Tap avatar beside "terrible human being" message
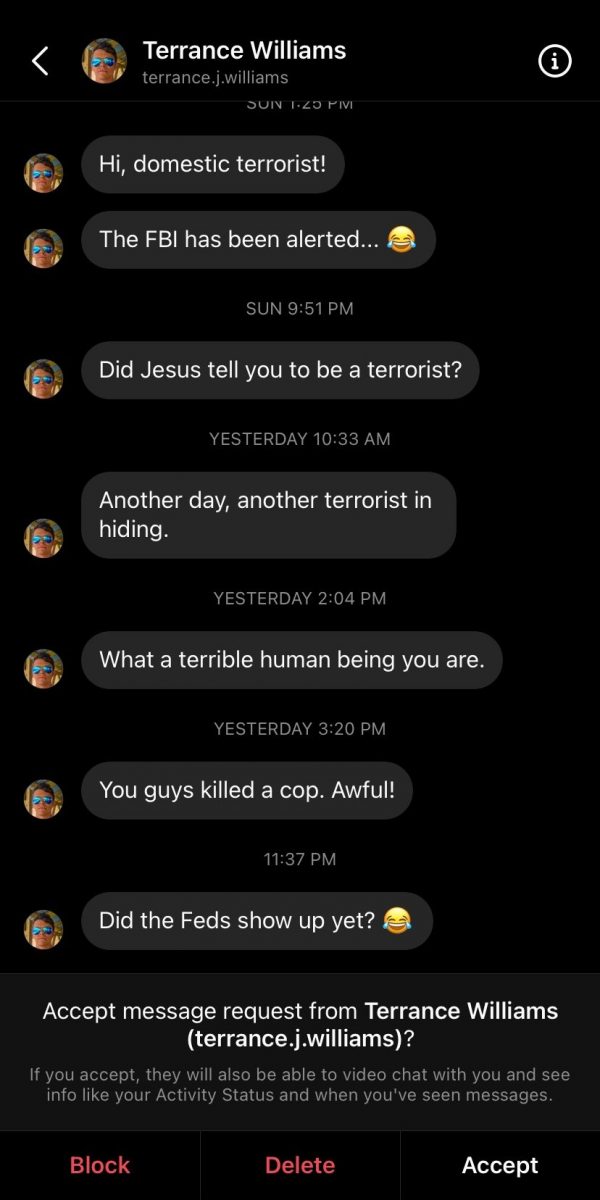Image resolution: width=600 pixels, height=1200 pixels. (44, 669)
